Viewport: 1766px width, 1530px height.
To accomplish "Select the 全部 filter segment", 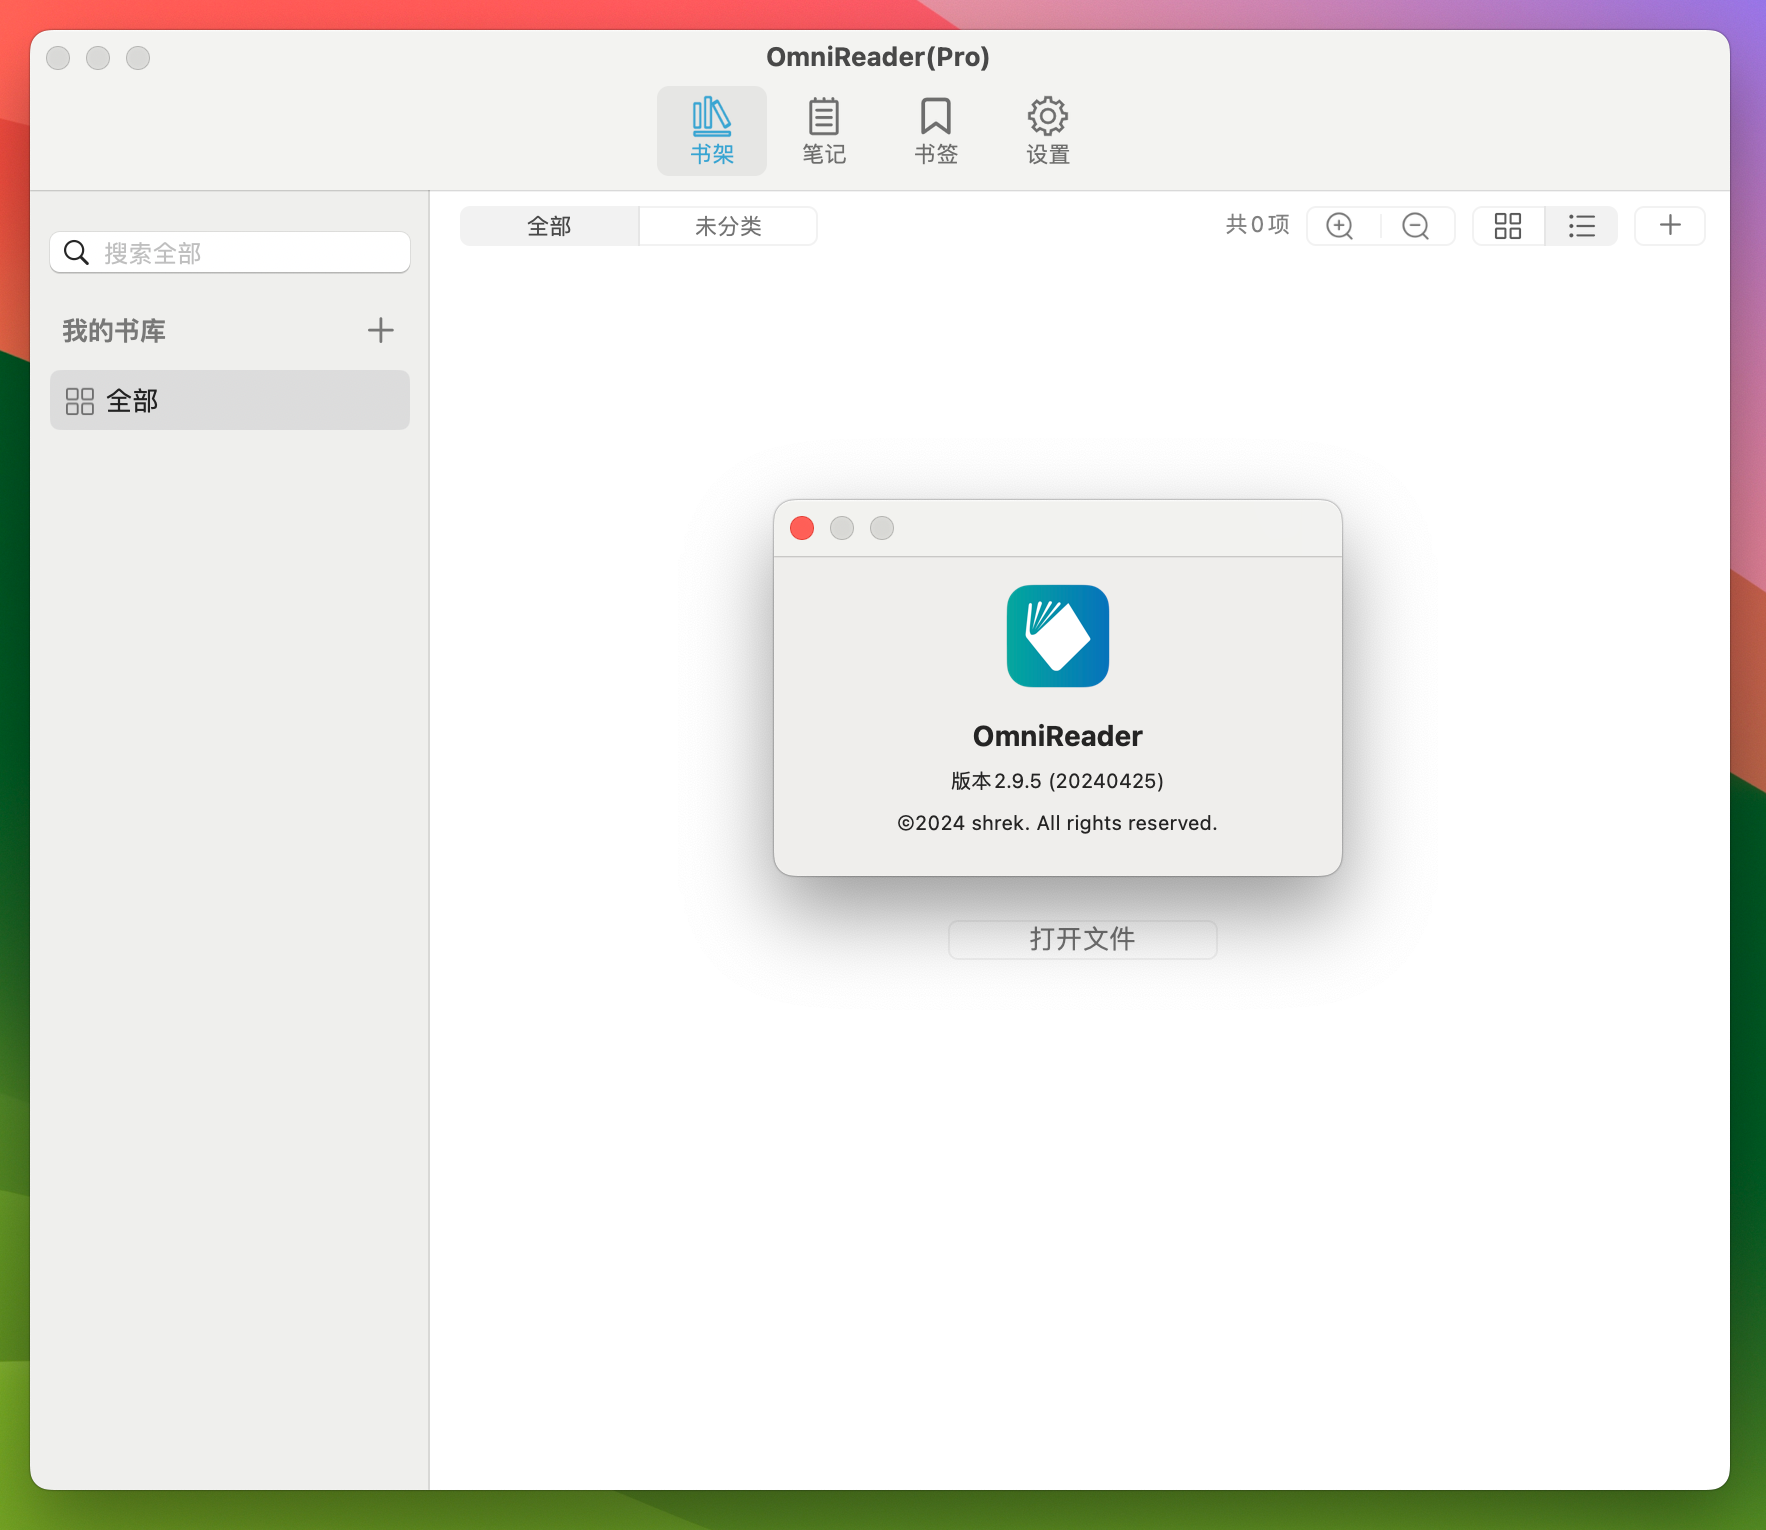I will (x=549, y=226).
